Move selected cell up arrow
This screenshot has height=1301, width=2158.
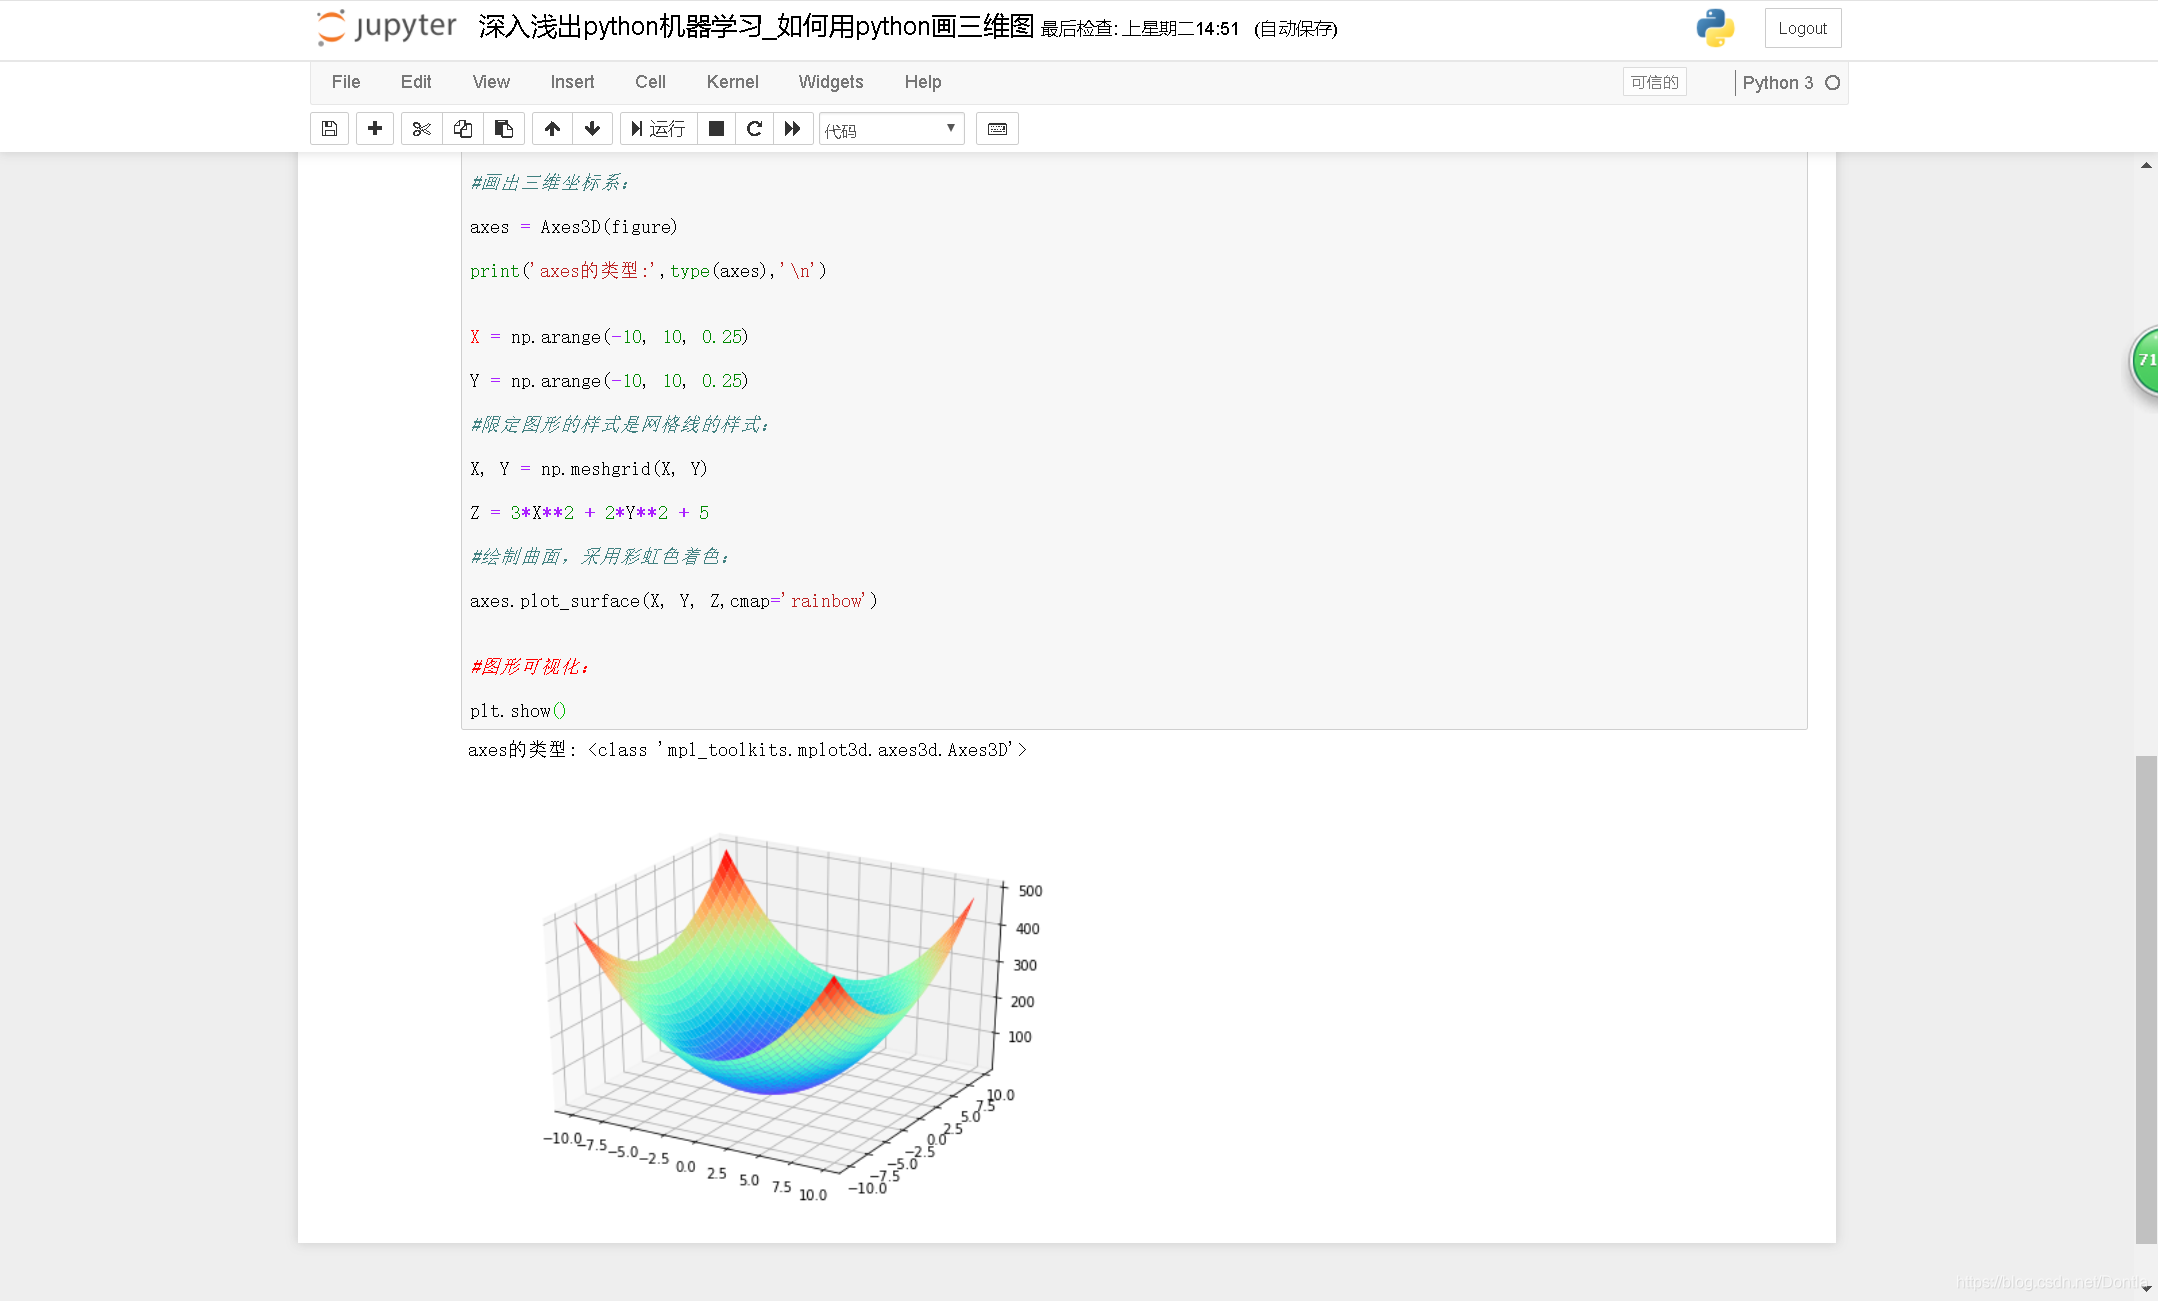(552, 129)
